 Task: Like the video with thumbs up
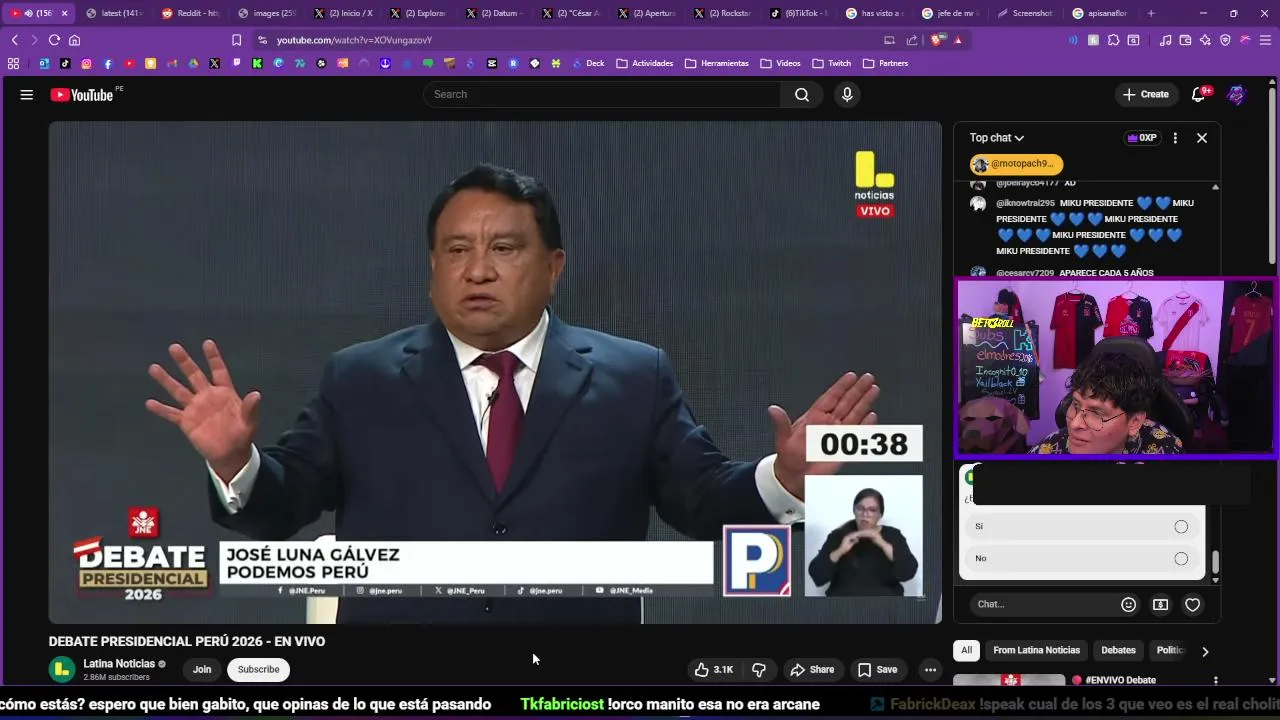click(714, 669)
